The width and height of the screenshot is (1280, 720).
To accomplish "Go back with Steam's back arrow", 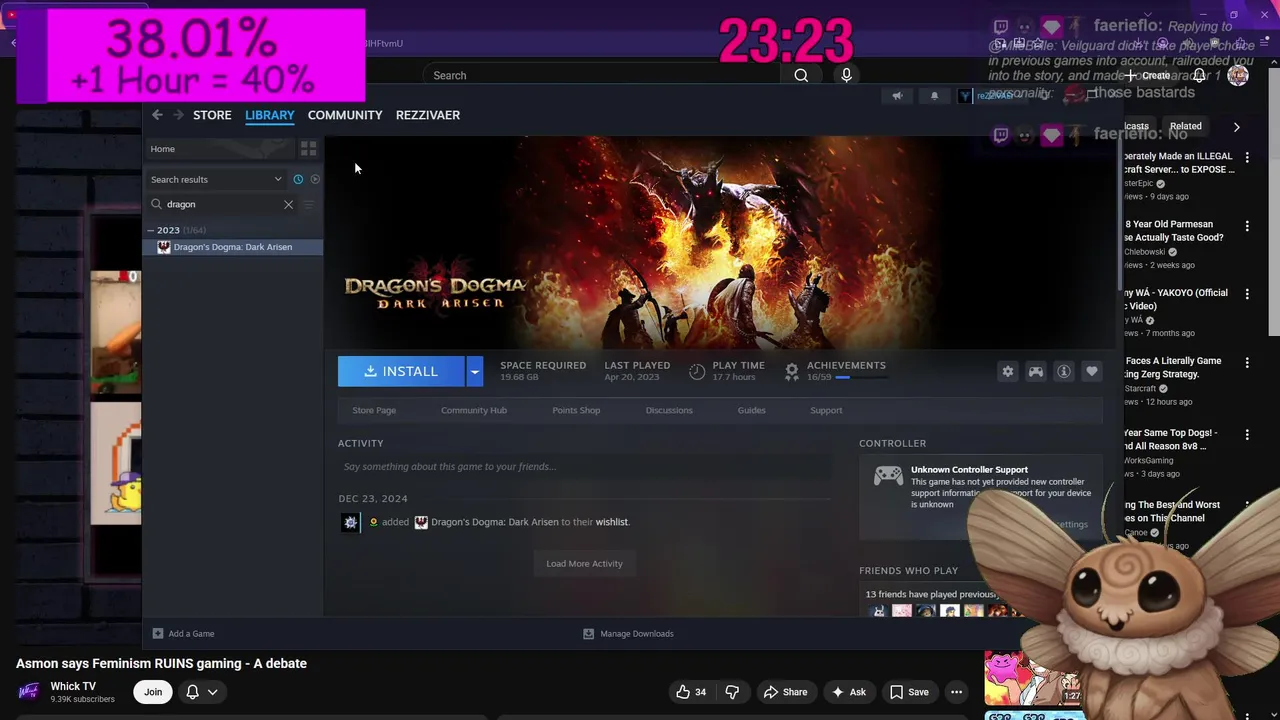I will click(x=157, y=115).
